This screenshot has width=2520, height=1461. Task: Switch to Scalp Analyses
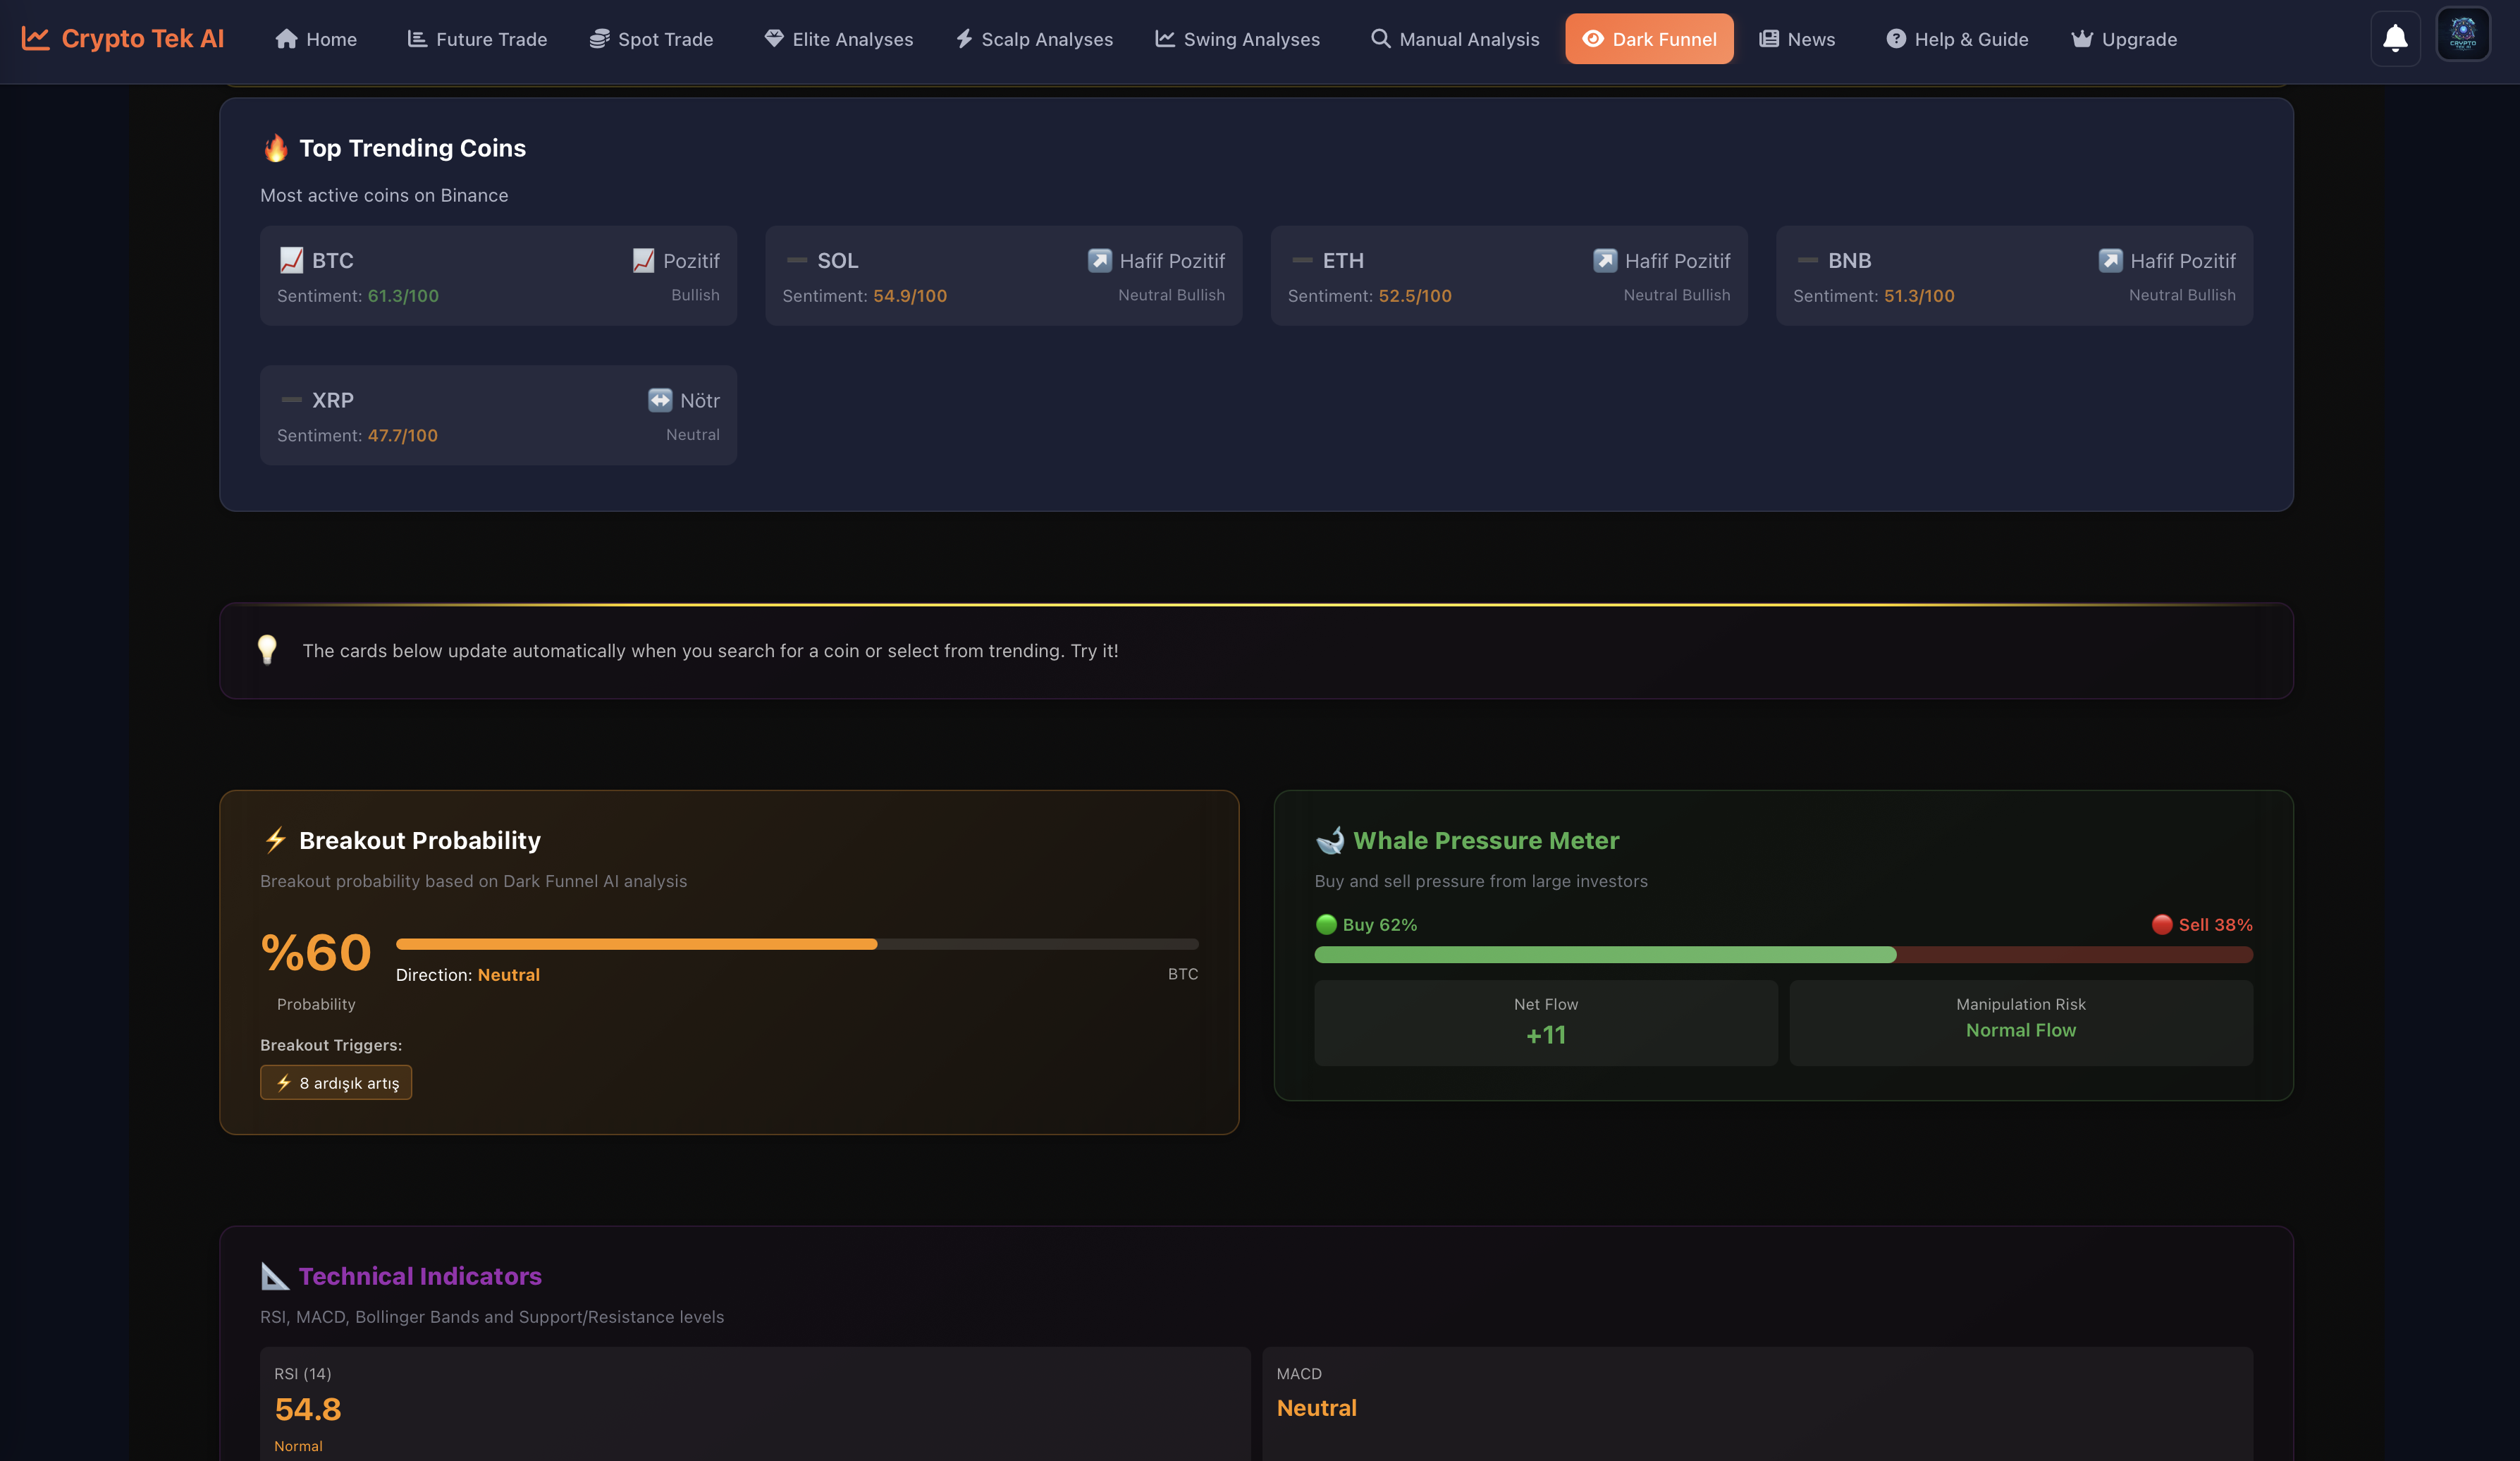(1034, 39)
